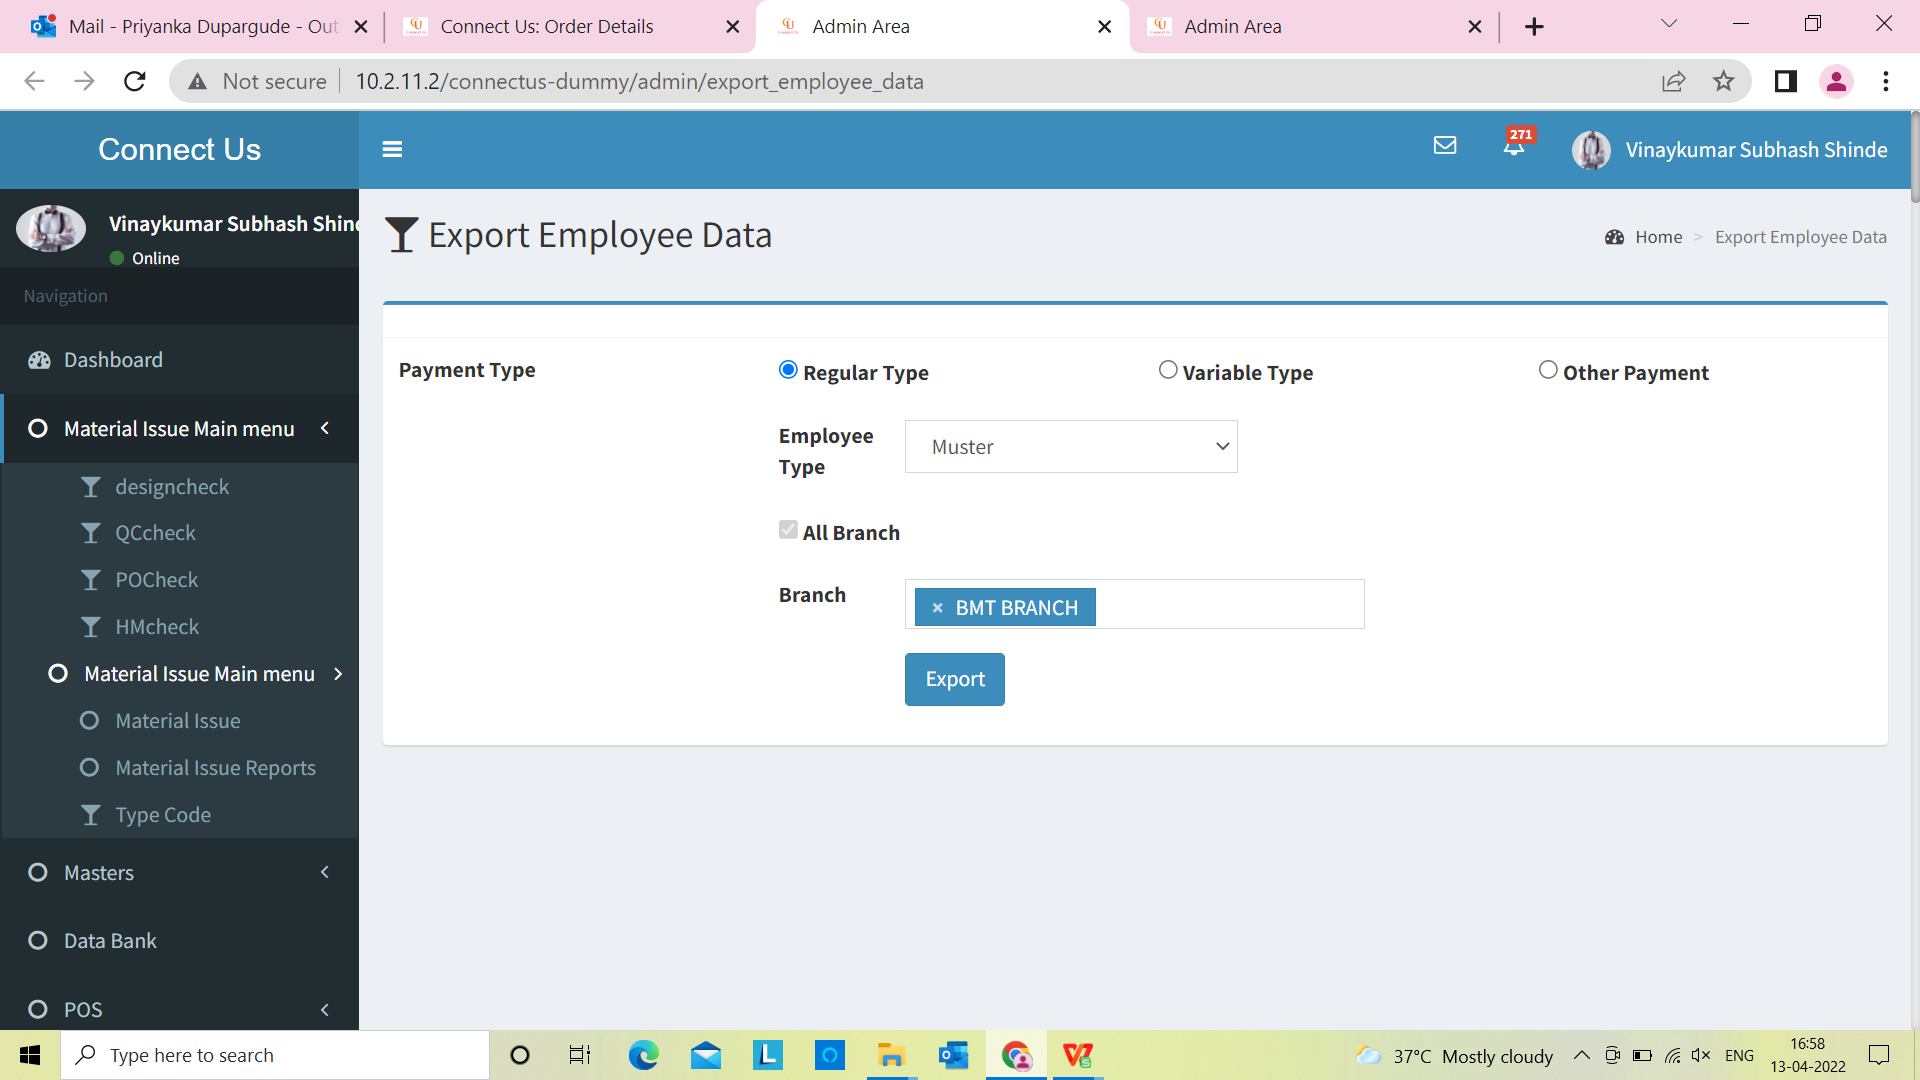The height and width of the screenshot is (1080, 1920).
Task: Select Other Payment radio button
Action: [x=1548, y=370]
